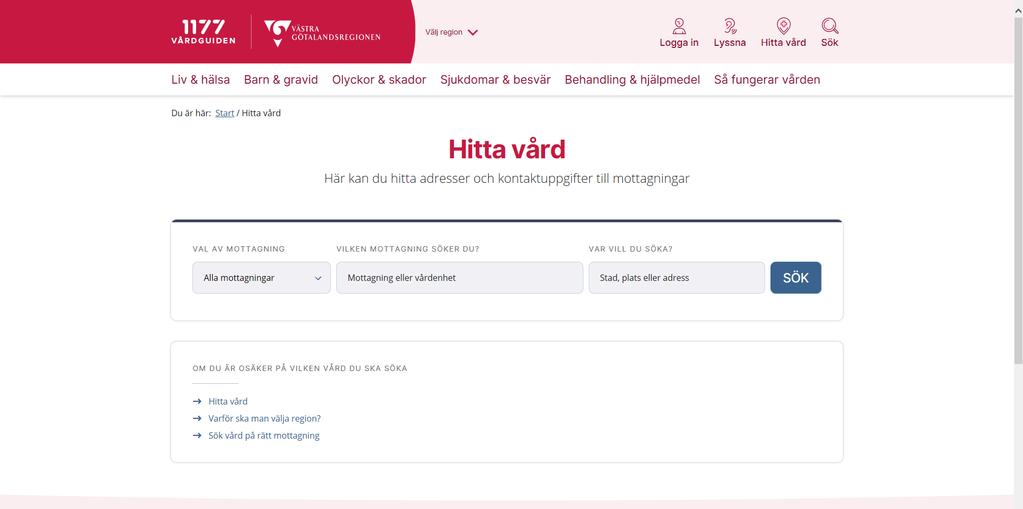Focus the Mottagning eller vårdenhet field

point(459,278)
